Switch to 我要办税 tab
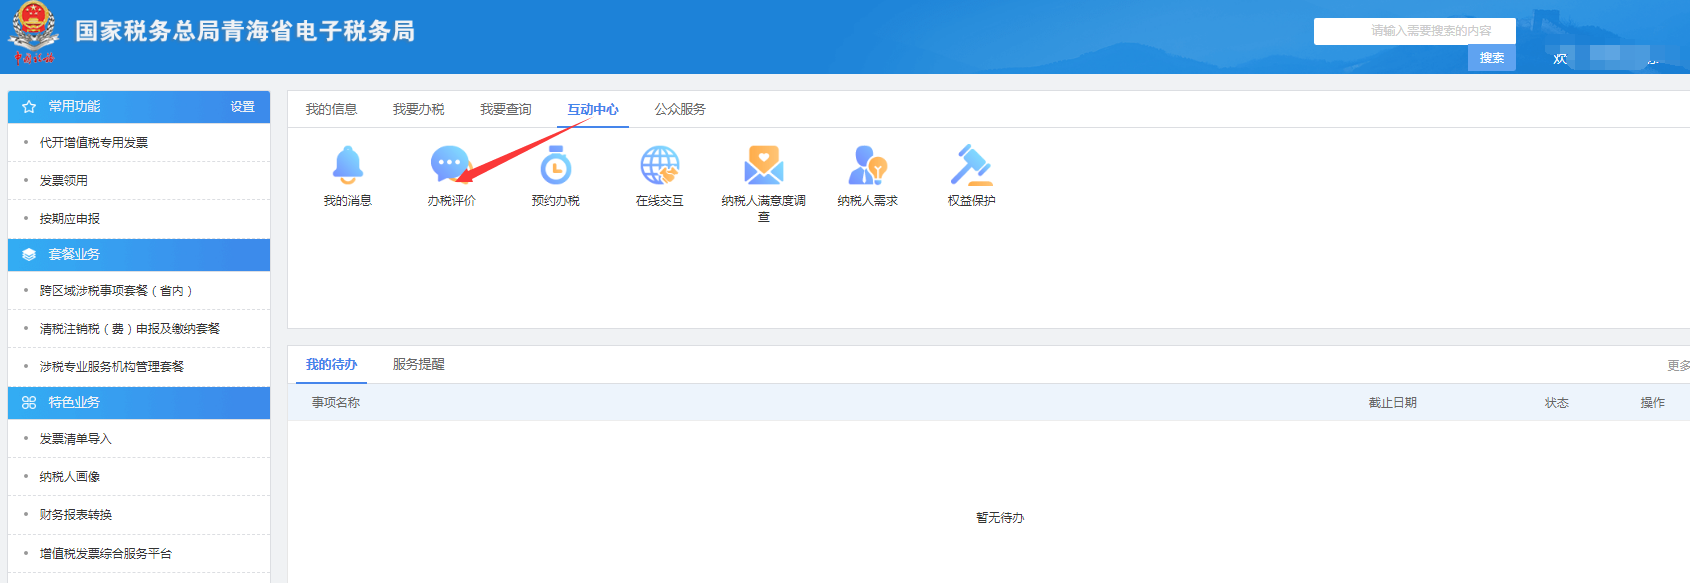1690x583 pixels. click(x=418, y=109)
